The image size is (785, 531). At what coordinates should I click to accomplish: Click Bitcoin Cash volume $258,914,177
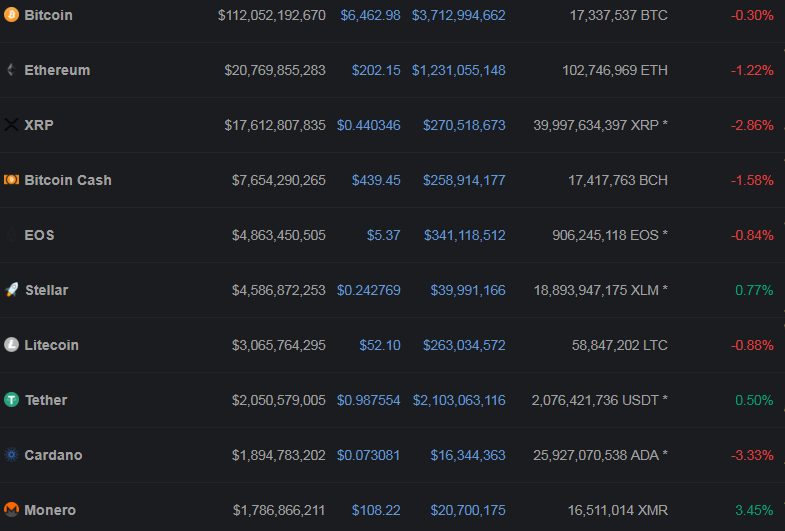point(464,181)
